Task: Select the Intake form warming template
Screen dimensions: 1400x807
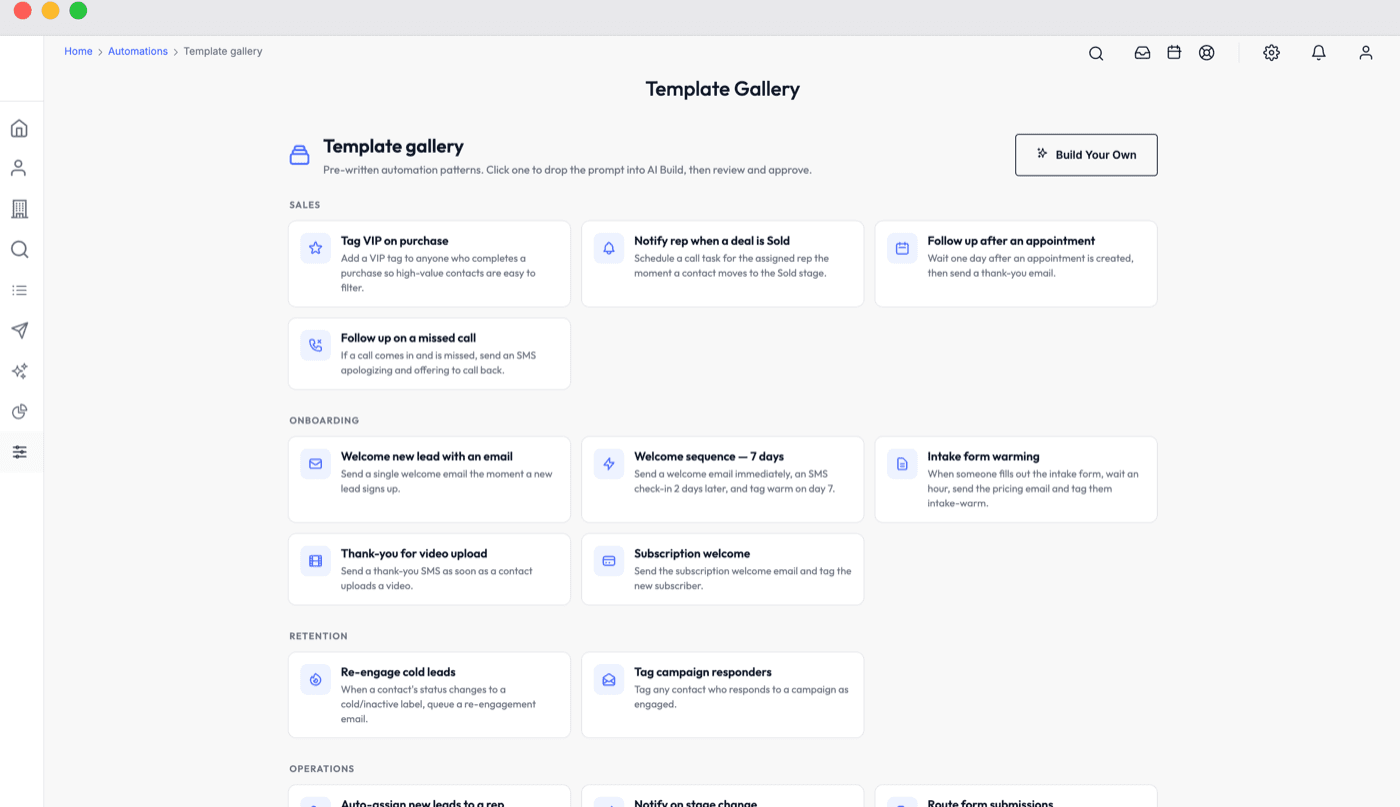Action: (x=1016, y=479)
